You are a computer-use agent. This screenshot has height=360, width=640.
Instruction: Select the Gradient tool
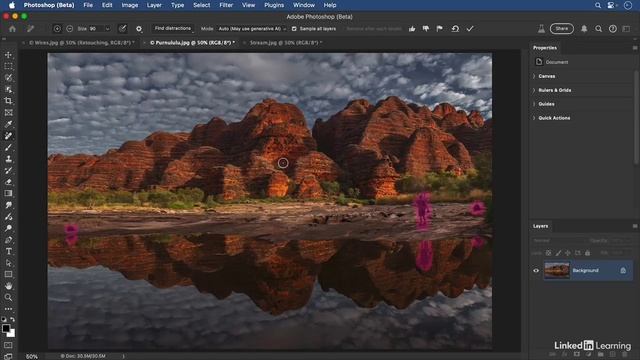click(x=8, y=193)
